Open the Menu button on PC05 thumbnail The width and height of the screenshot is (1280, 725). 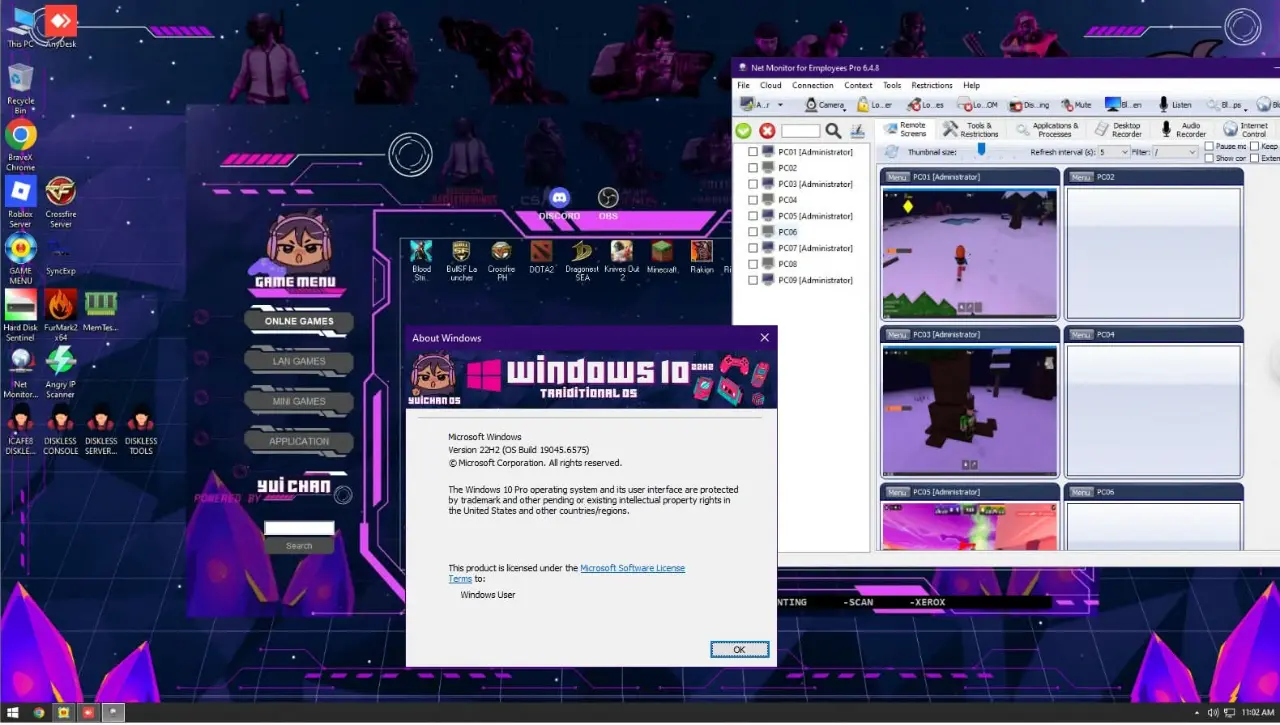[897, 492]
